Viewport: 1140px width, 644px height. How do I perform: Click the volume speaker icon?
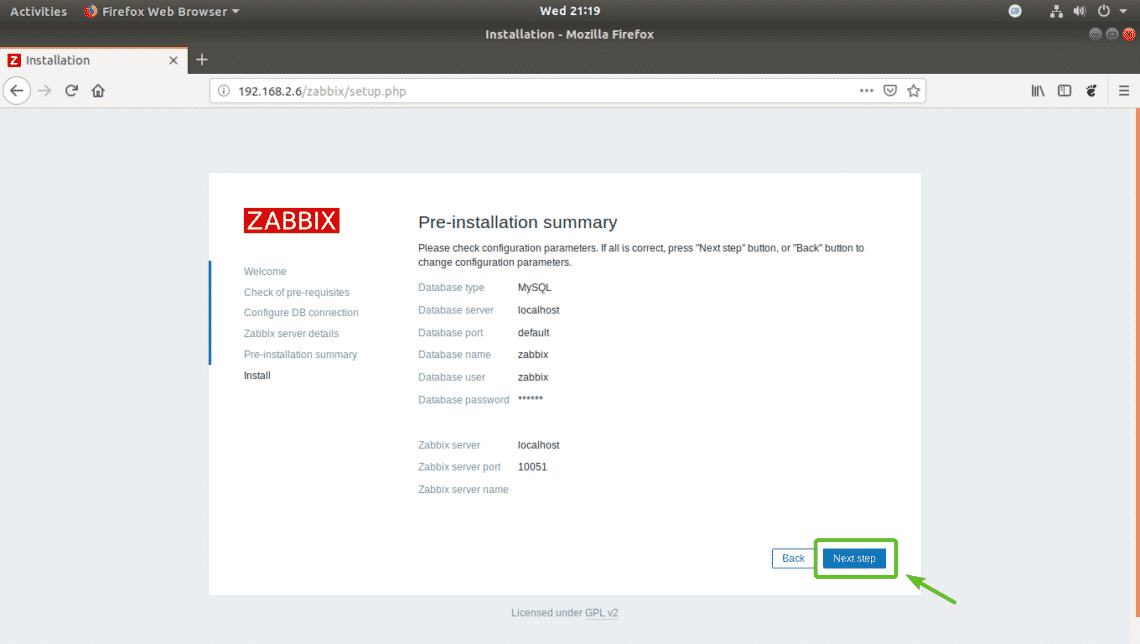pos(1080,11)
